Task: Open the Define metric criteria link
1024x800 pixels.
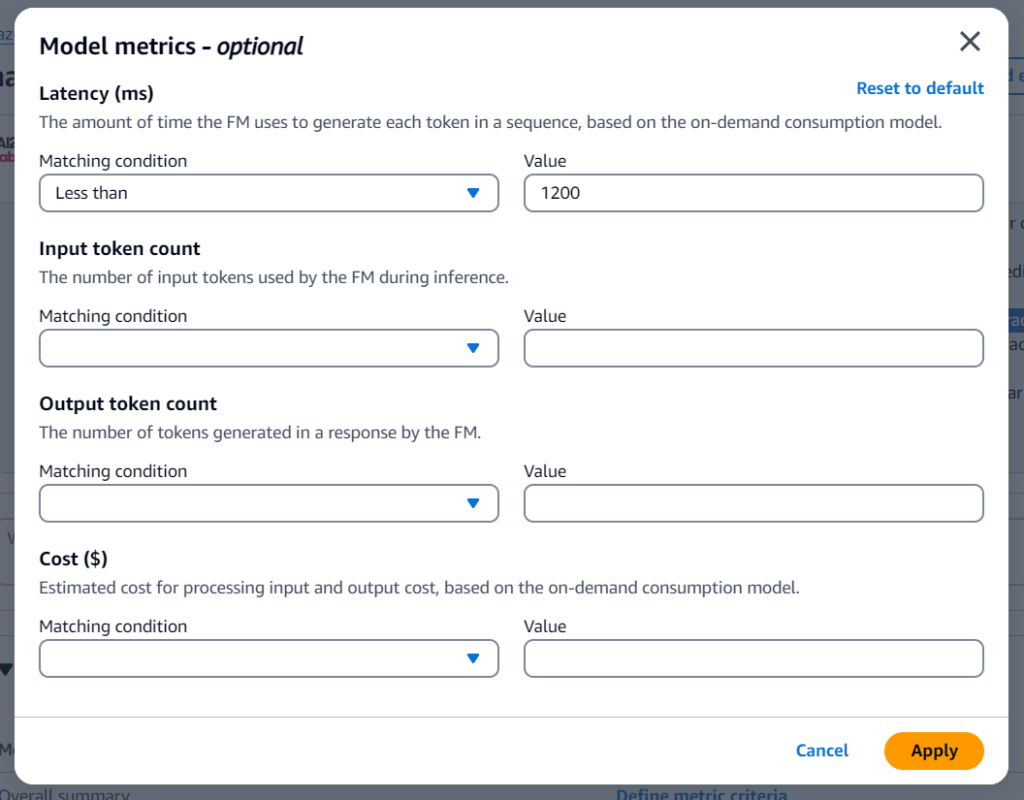Action: pos(702,794)
